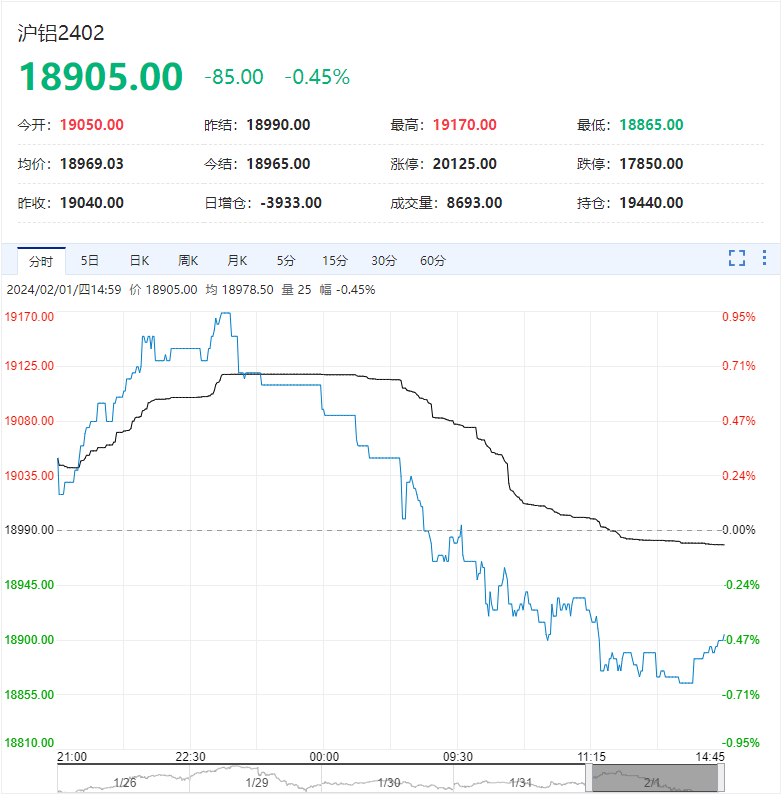View the 15分 interval chart
The height and width of the screenshot is (795, 782).
point(334,261)
